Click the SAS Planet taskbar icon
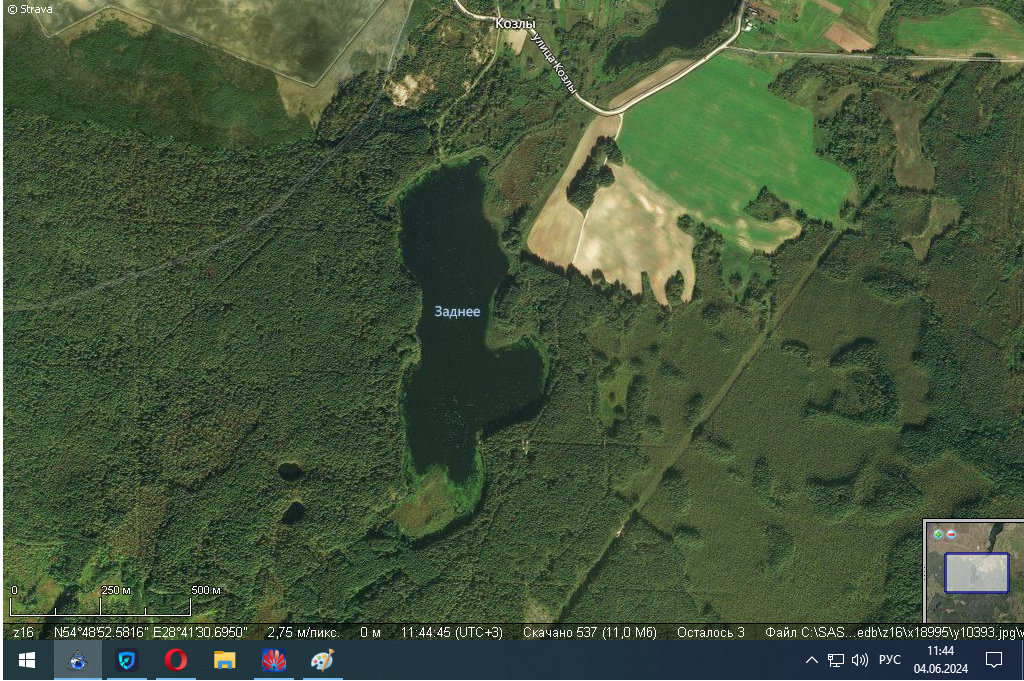 coord(78,660)
